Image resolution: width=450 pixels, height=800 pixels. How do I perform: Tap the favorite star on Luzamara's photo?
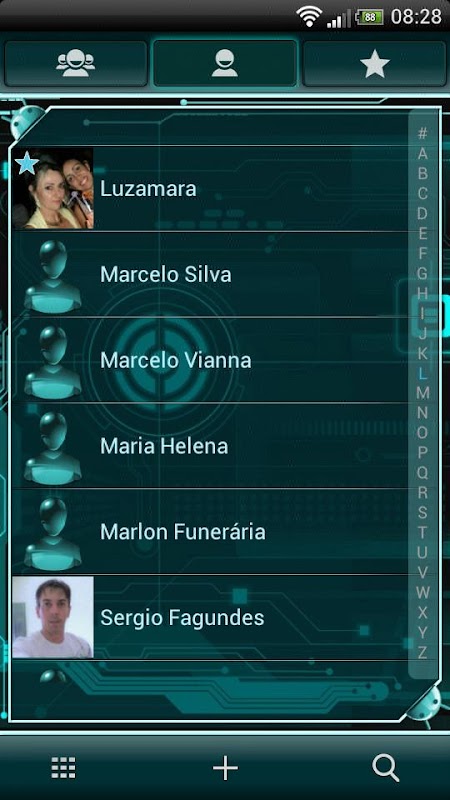(x=27, y=163)
